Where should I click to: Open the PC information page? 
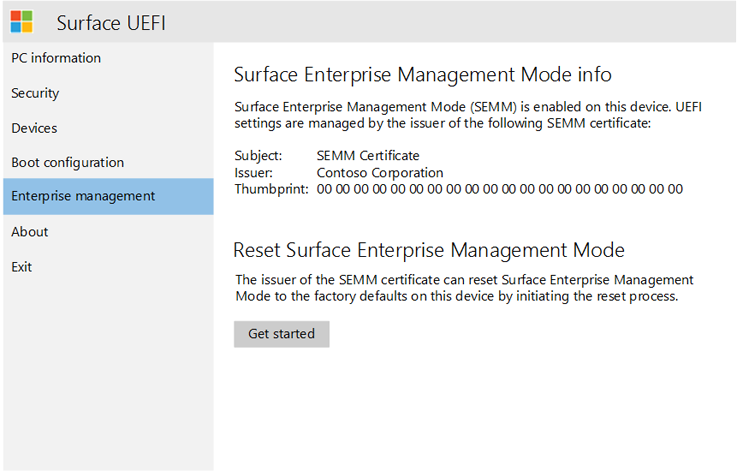[56, 58]
